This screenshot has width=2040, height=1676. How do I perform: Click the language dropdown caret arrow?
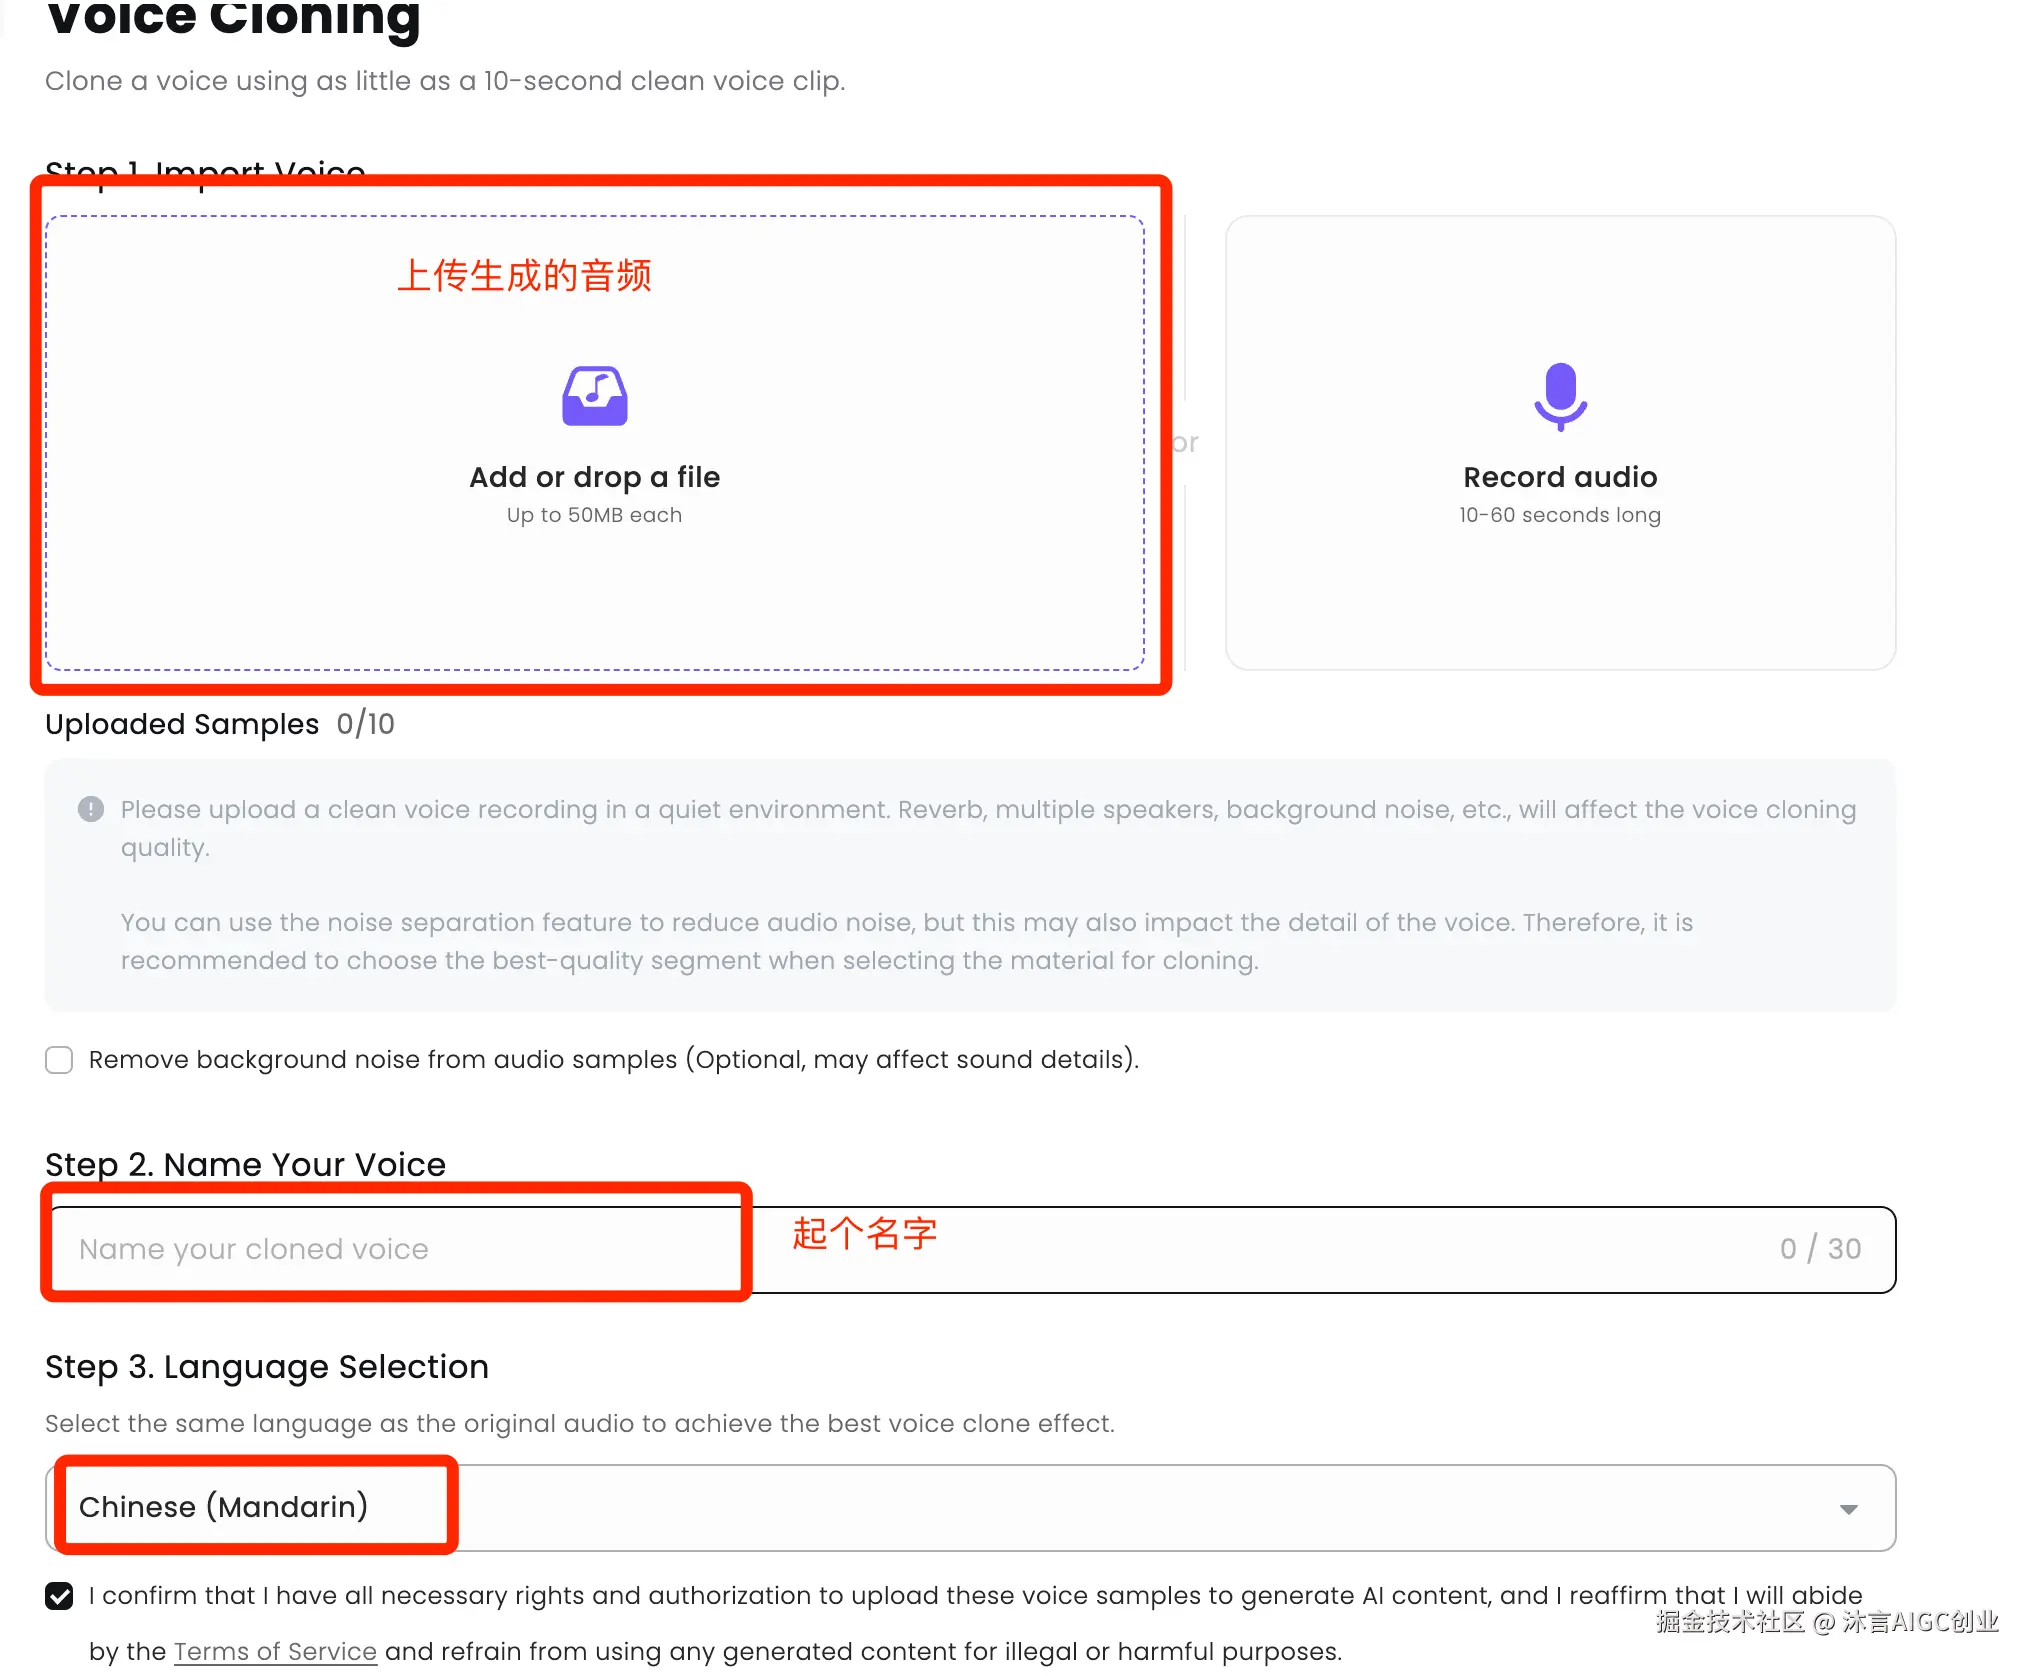click(x=1848, y=1509)
